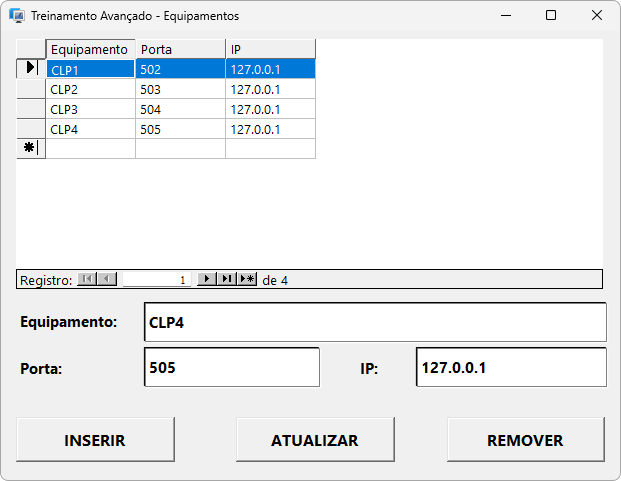Screen dimensions: 621x481
Task: Focus the IP address input field
Action: coord(510,367)
